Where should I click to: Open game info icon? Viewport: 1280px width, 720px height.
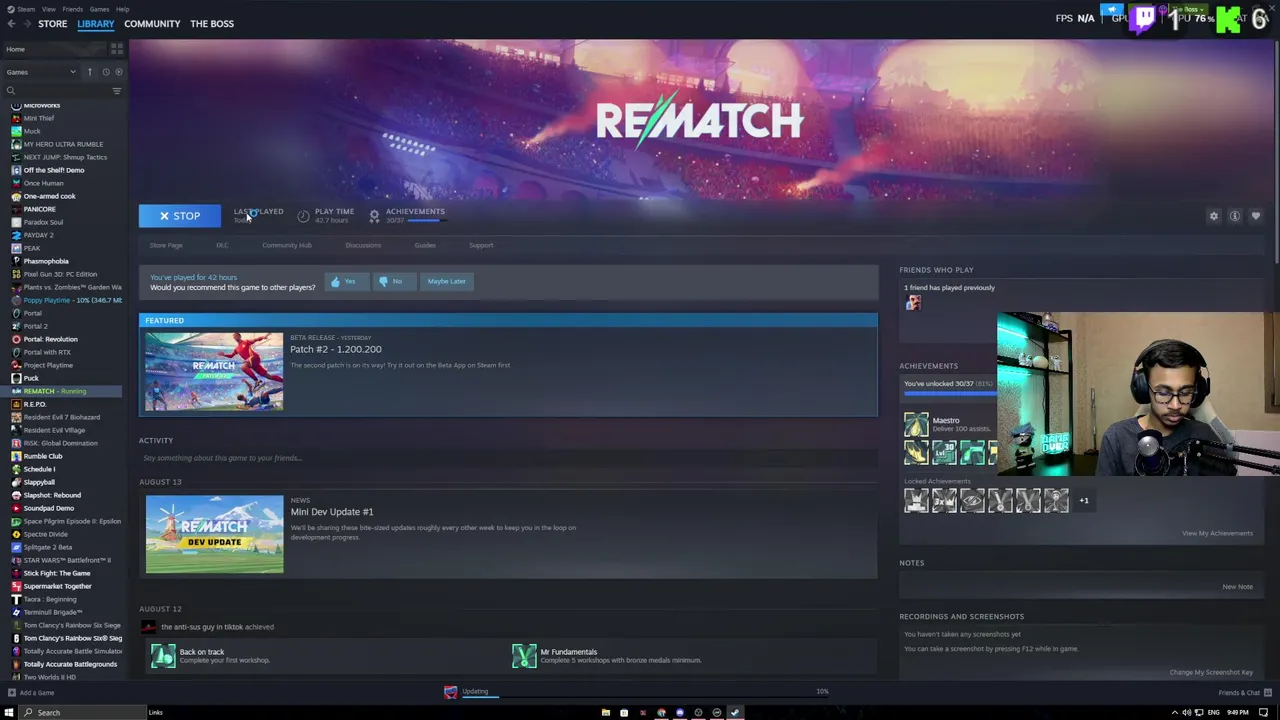tap(1235, 216)
